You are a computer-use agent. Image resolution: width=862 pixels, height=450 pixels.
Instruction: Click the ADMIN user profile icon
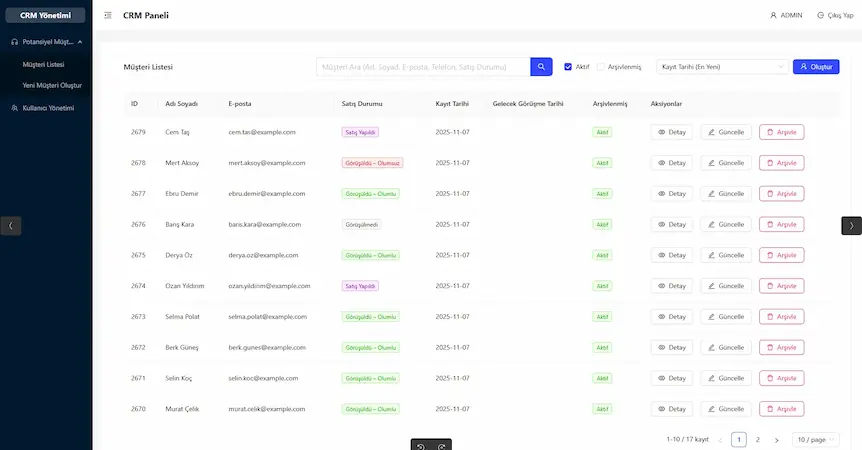click(x=773, y=16)
